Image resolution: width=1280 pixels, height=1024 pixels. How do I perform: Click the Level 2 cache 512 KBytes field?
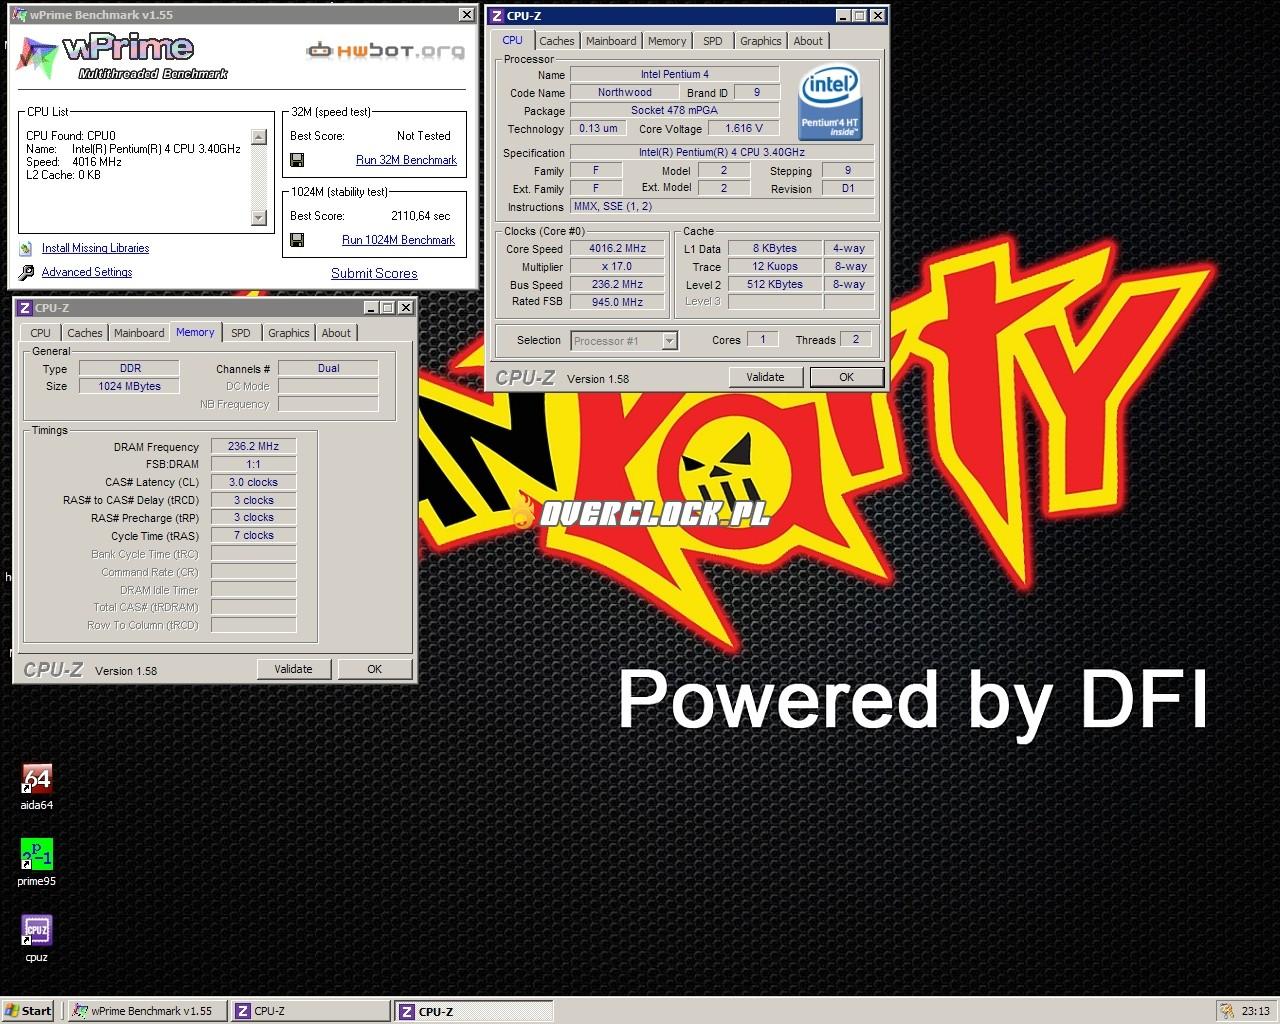(775, 284)
